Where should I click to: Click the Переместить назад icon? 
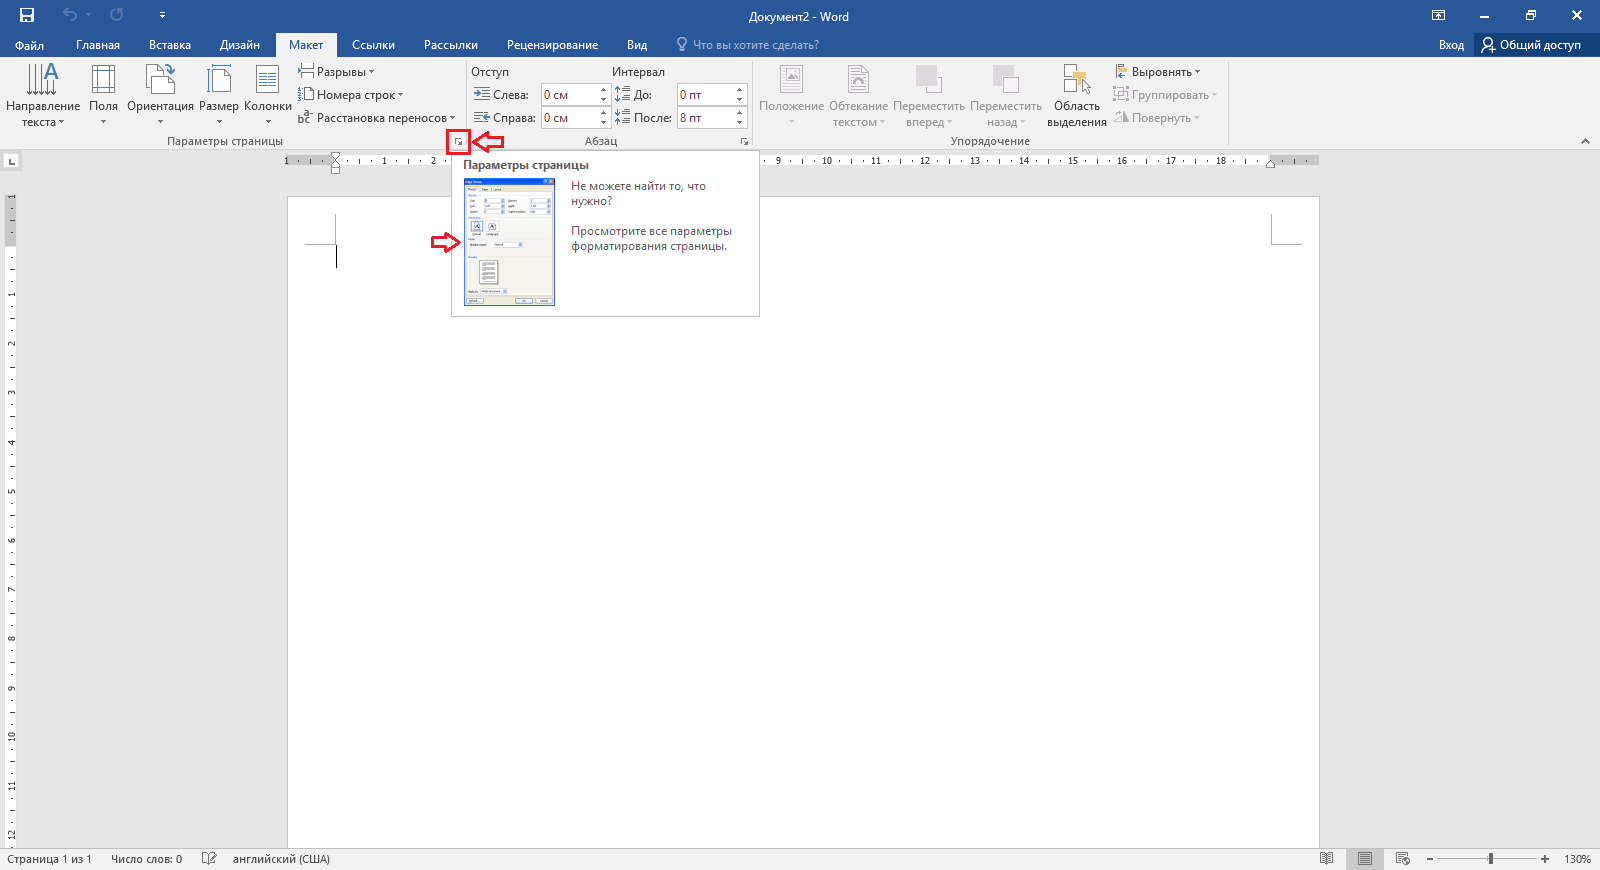tap(1005, 80)
